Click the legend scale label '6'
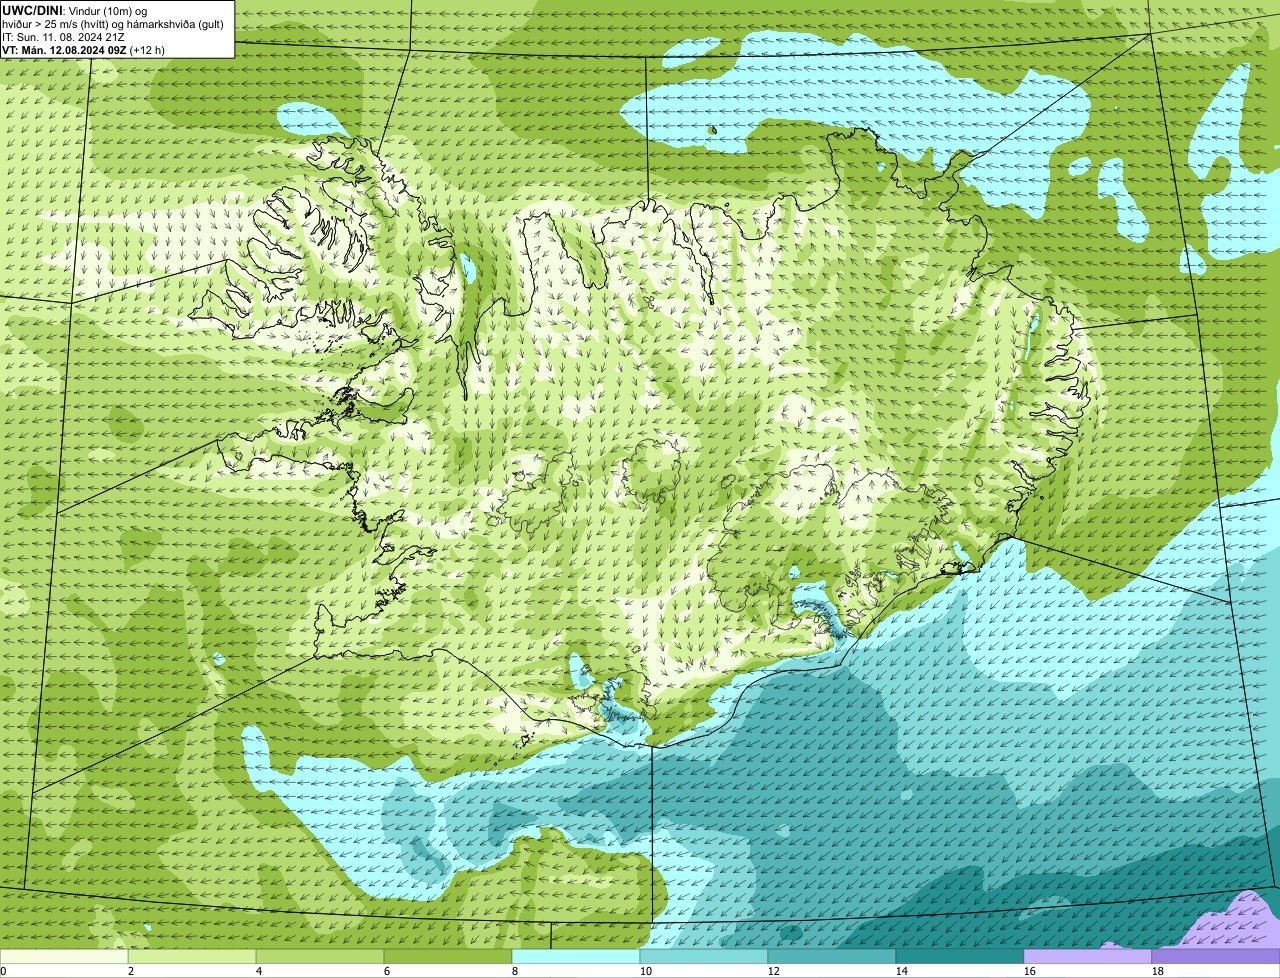Screen dimensions: 1280x978 [x=387, y=971]
